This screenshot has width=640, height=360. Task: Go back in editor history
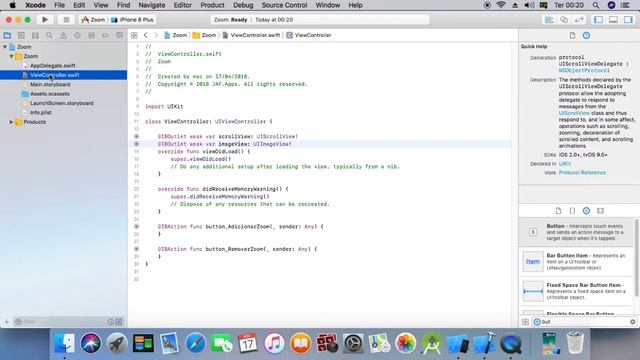(146, 36)
